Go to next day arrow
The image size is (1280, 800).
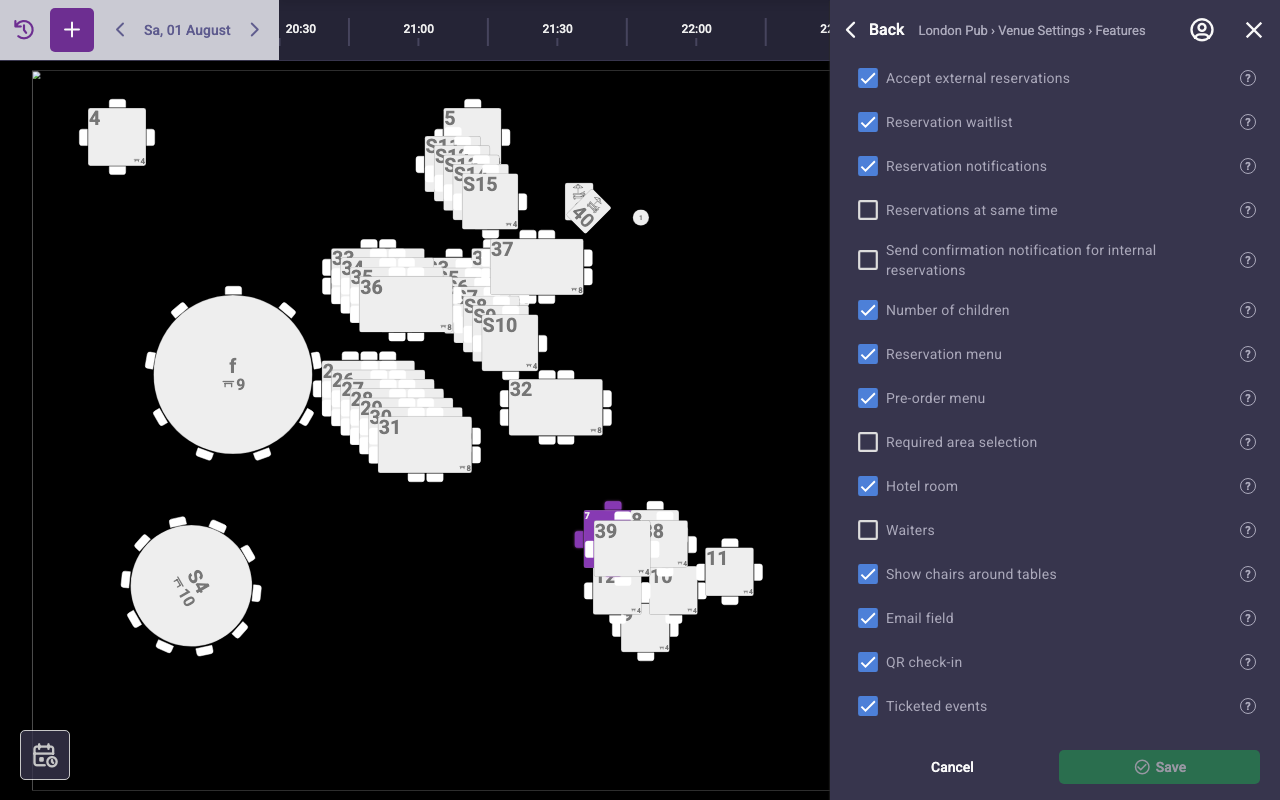(x=255, y=30)
